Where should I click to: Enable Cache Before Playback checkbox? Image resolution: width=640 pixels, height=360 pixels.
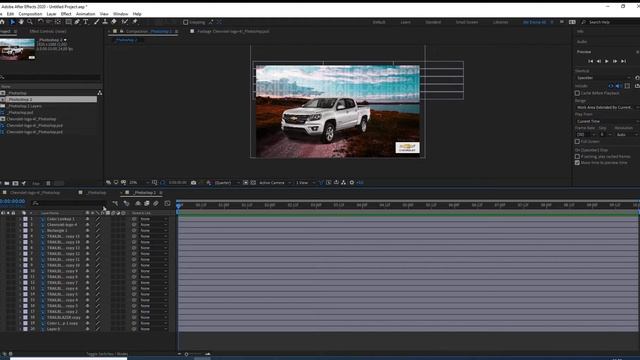(577, 93)
